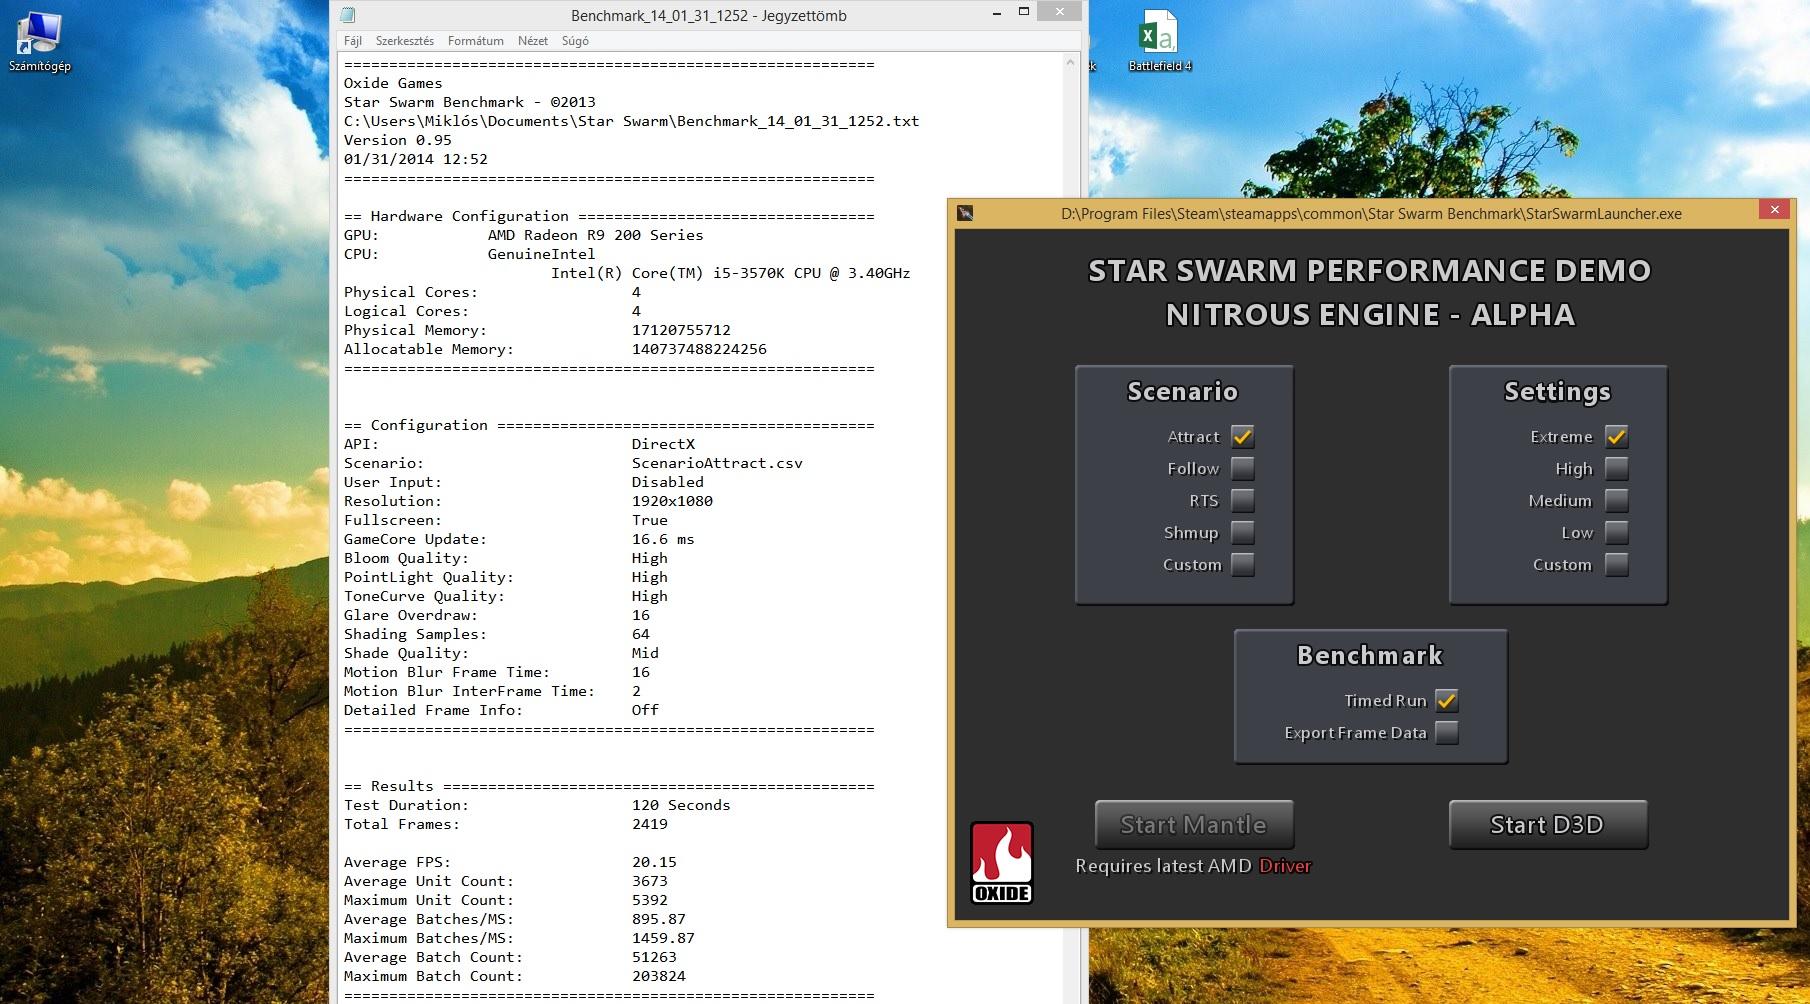
Task: Click the date line 01/31/2014 12:52
Action: (x=416, y=159)
